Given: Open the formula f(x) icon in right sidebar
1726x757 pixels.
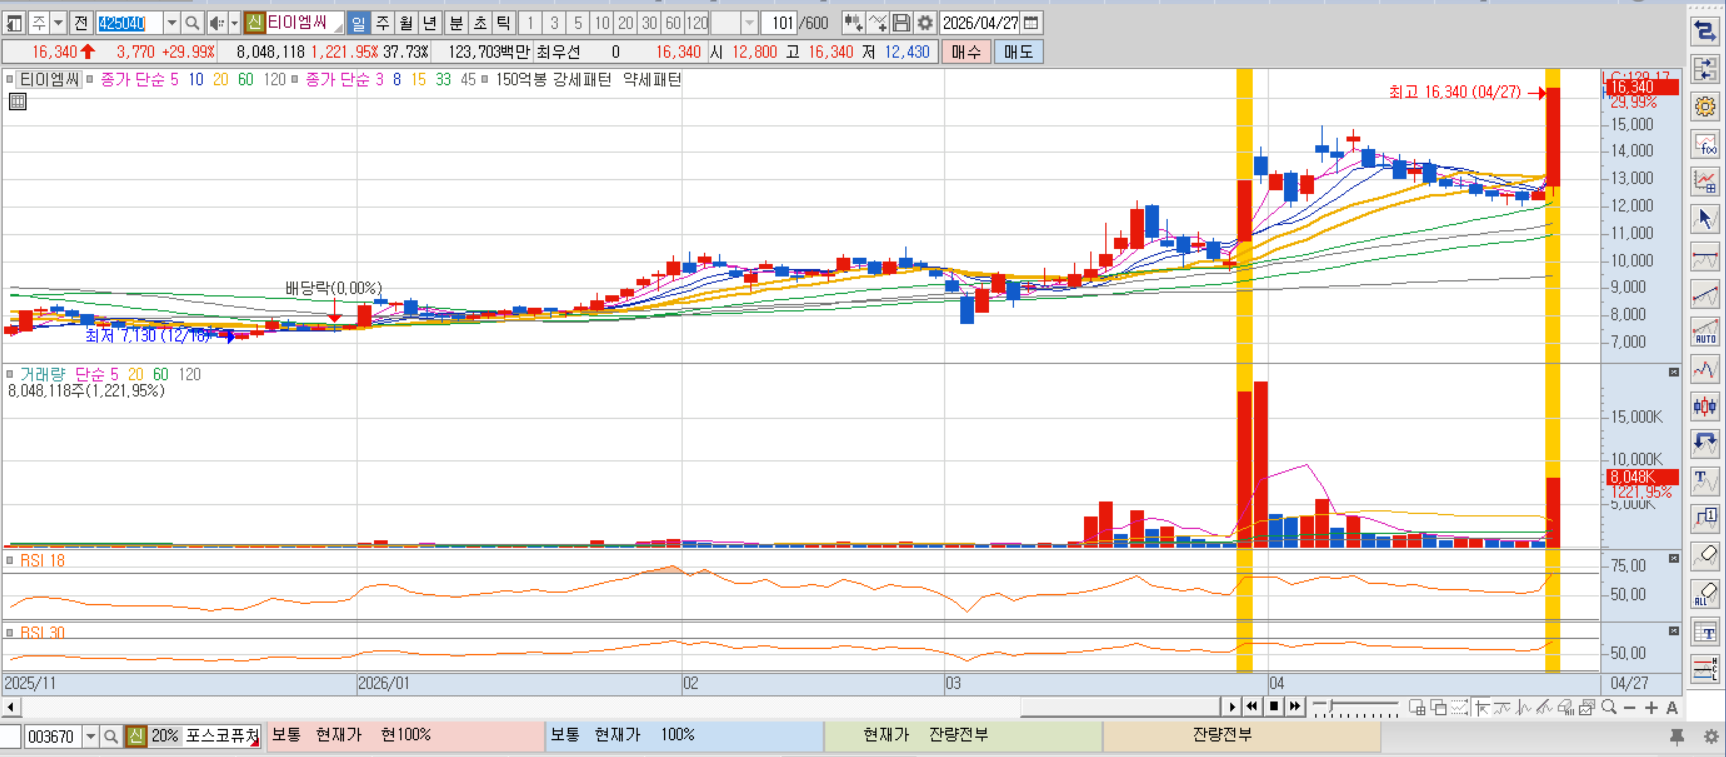Looking at the screenshot, I should [1705, 145].
